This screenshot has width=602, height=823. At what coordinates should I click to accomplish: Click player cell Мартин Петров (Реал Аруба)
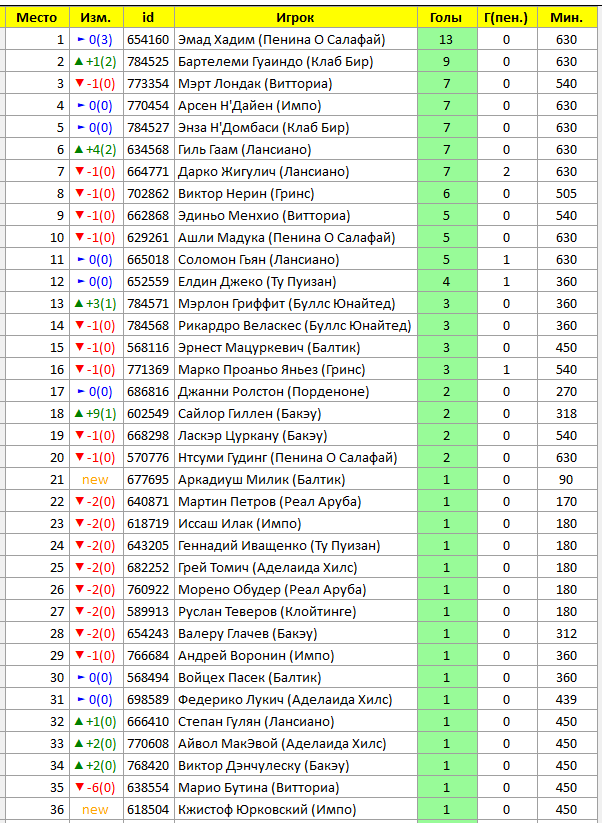tap(295, 502)
